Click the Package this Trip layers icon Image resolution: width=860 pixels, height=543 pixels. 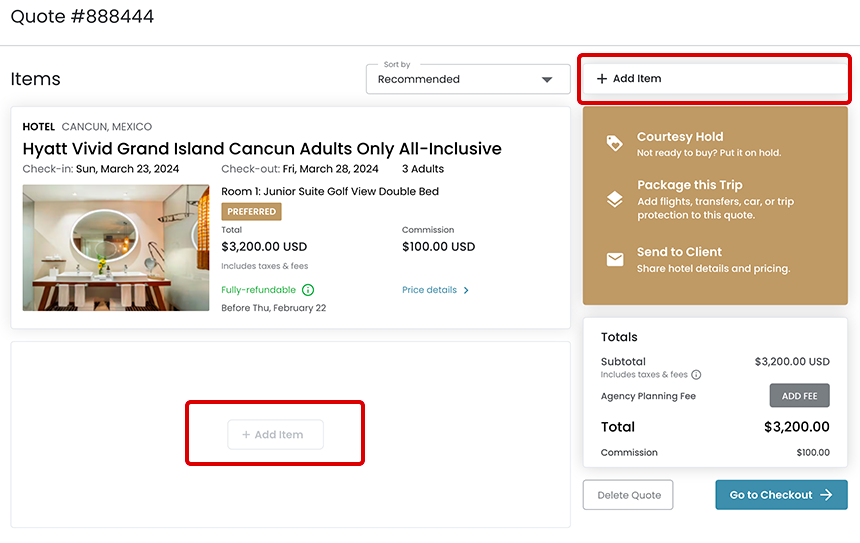(614, 199)
